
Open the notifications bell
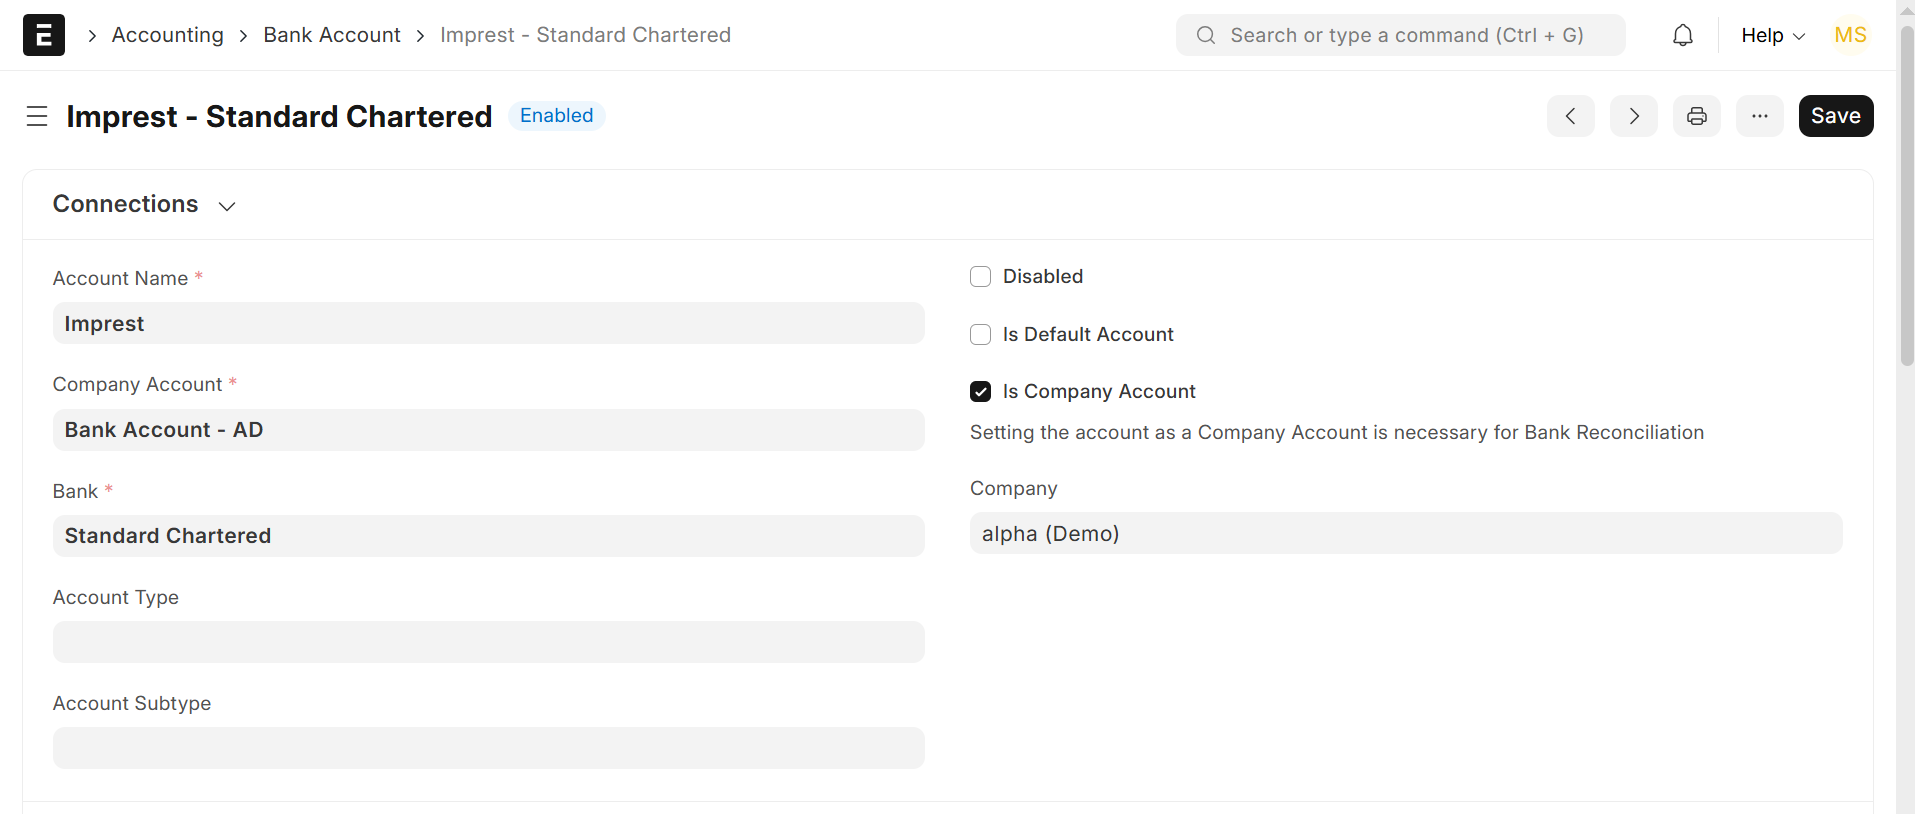coord(1683,35)
